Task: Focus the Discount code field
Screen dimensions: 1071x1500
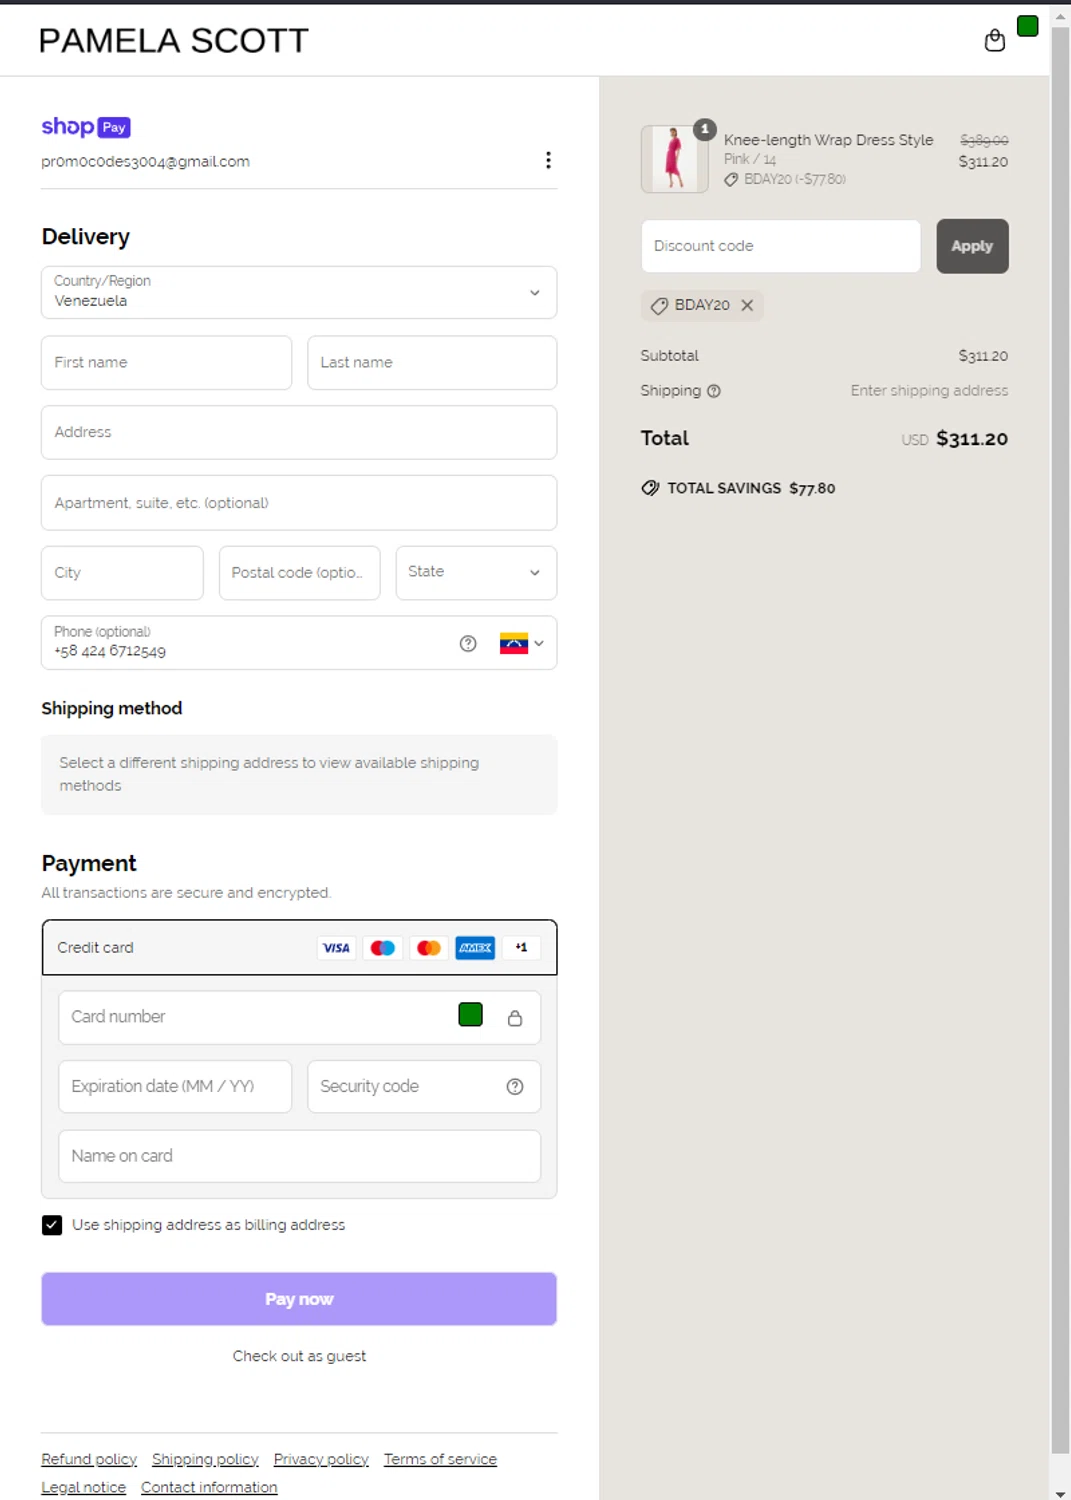Action: (x=781, y=246)
